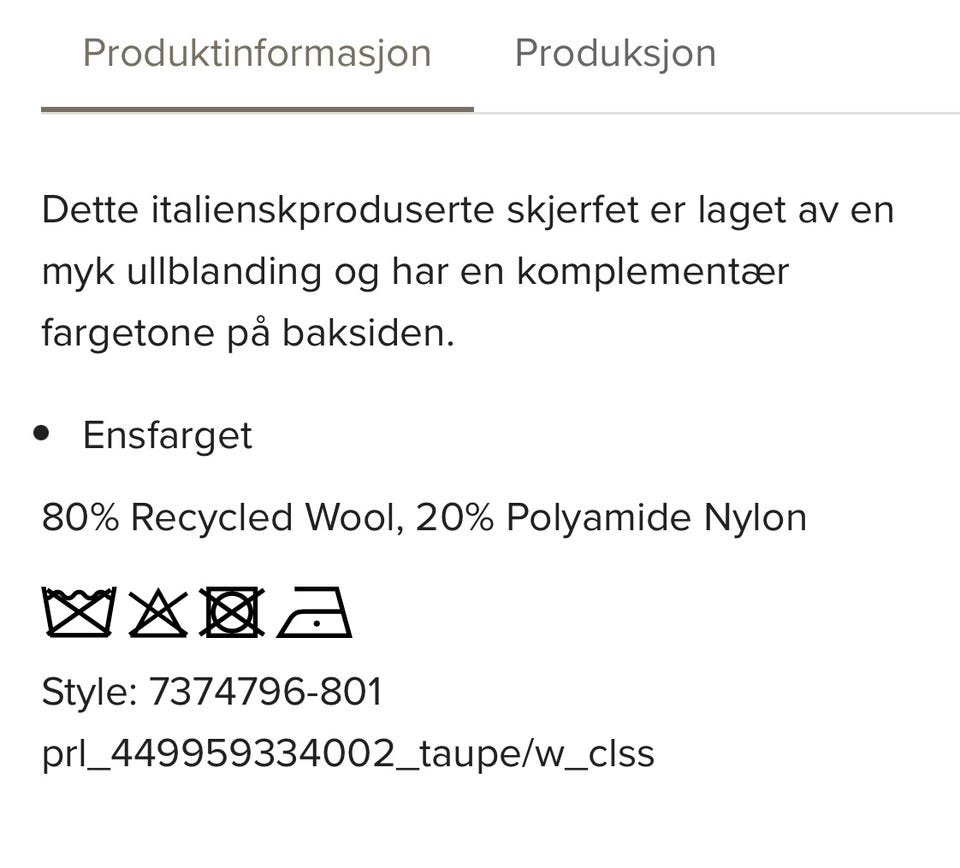Open the Produktinformasjon tab
The image size is (960, 868).
(x=258, y=53)
